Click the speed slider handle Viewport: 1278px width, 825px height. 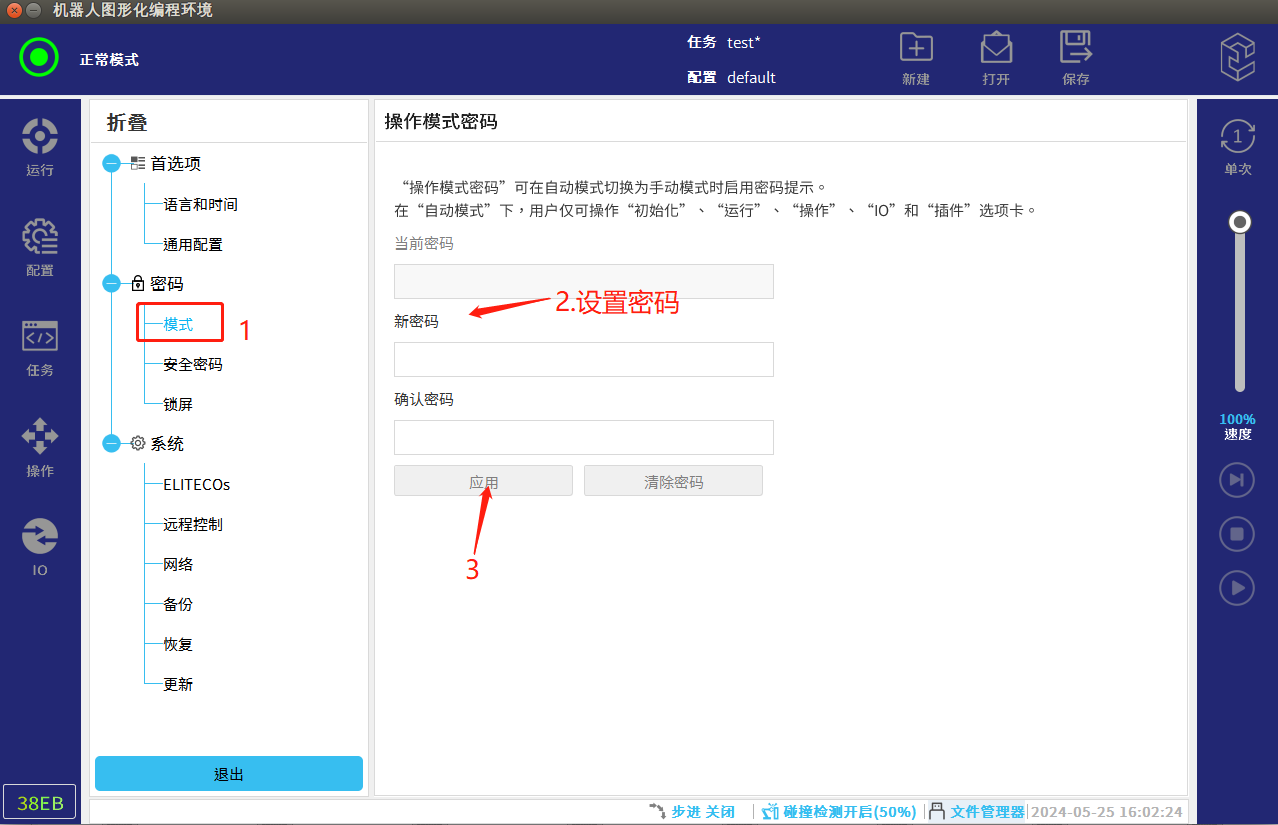point(1240,222)
